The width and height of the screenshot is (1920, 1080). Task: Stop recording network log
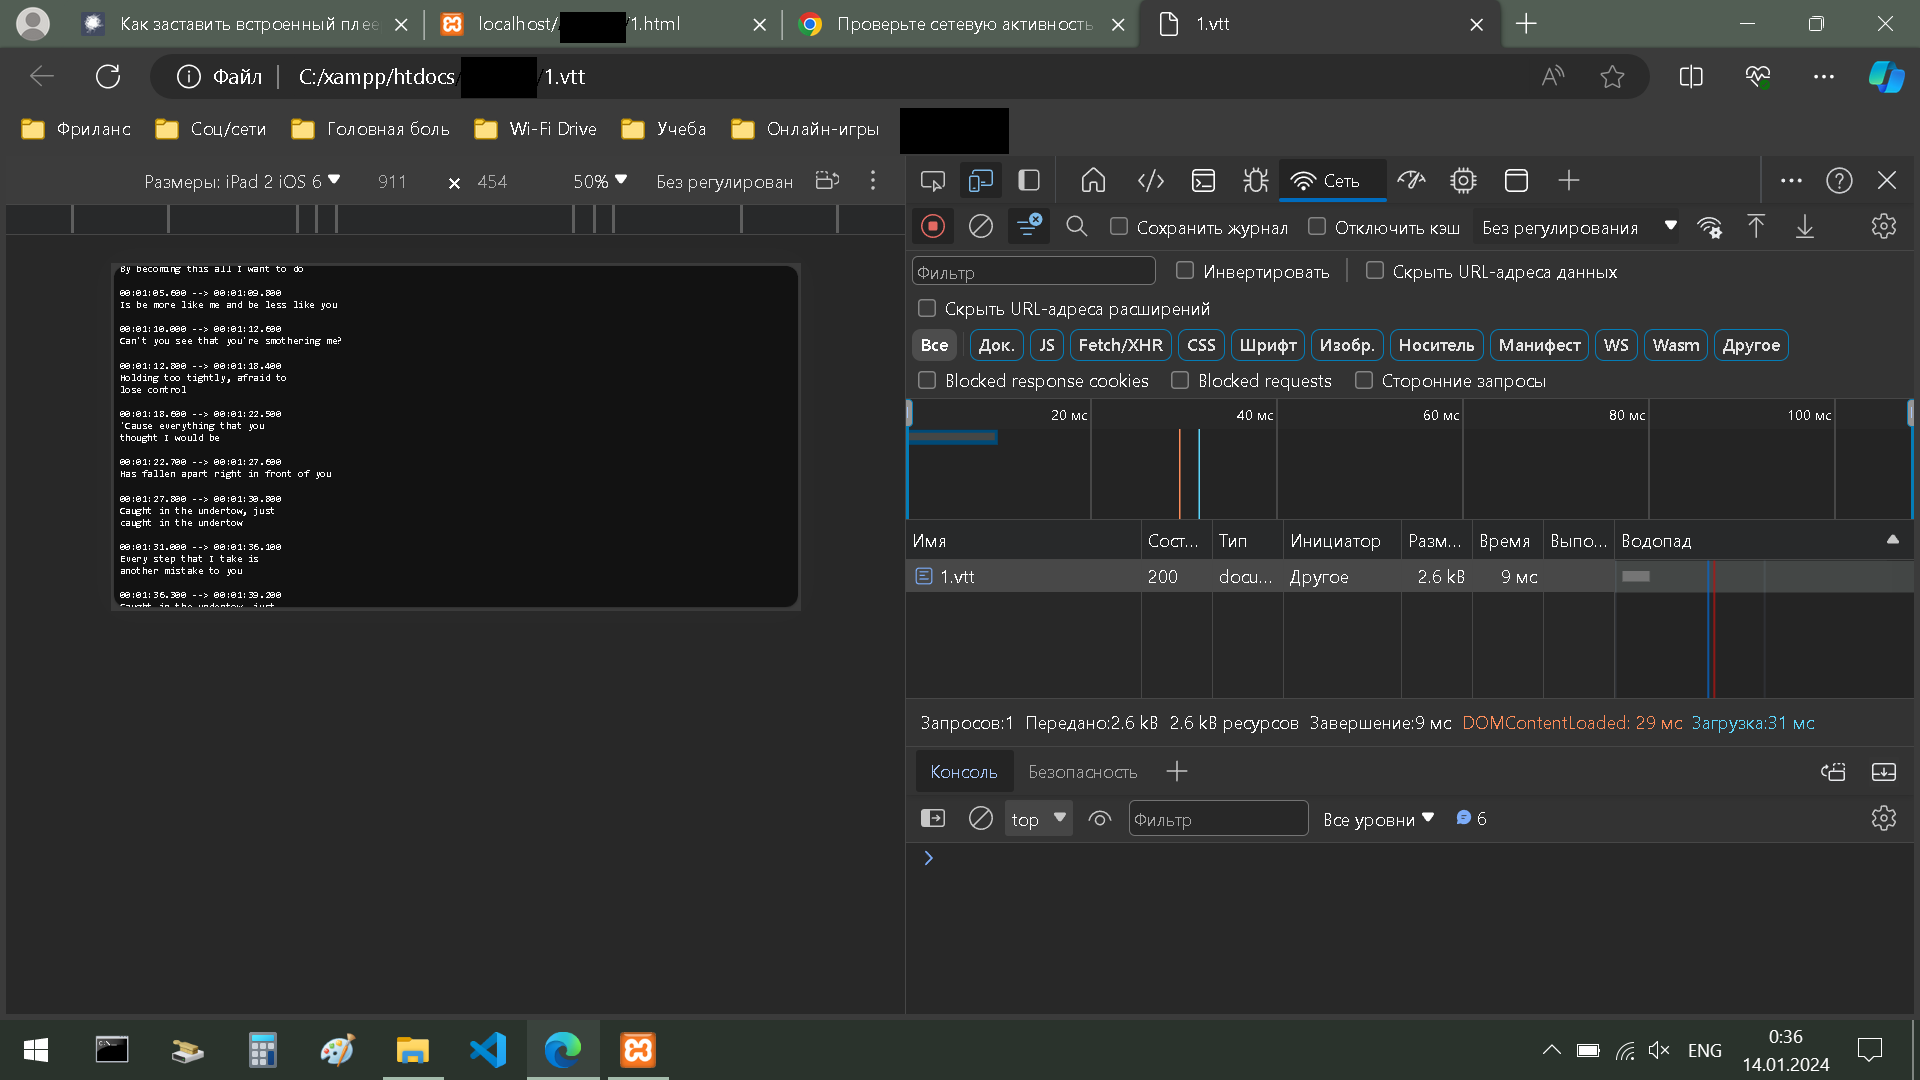tap(933, 227)
